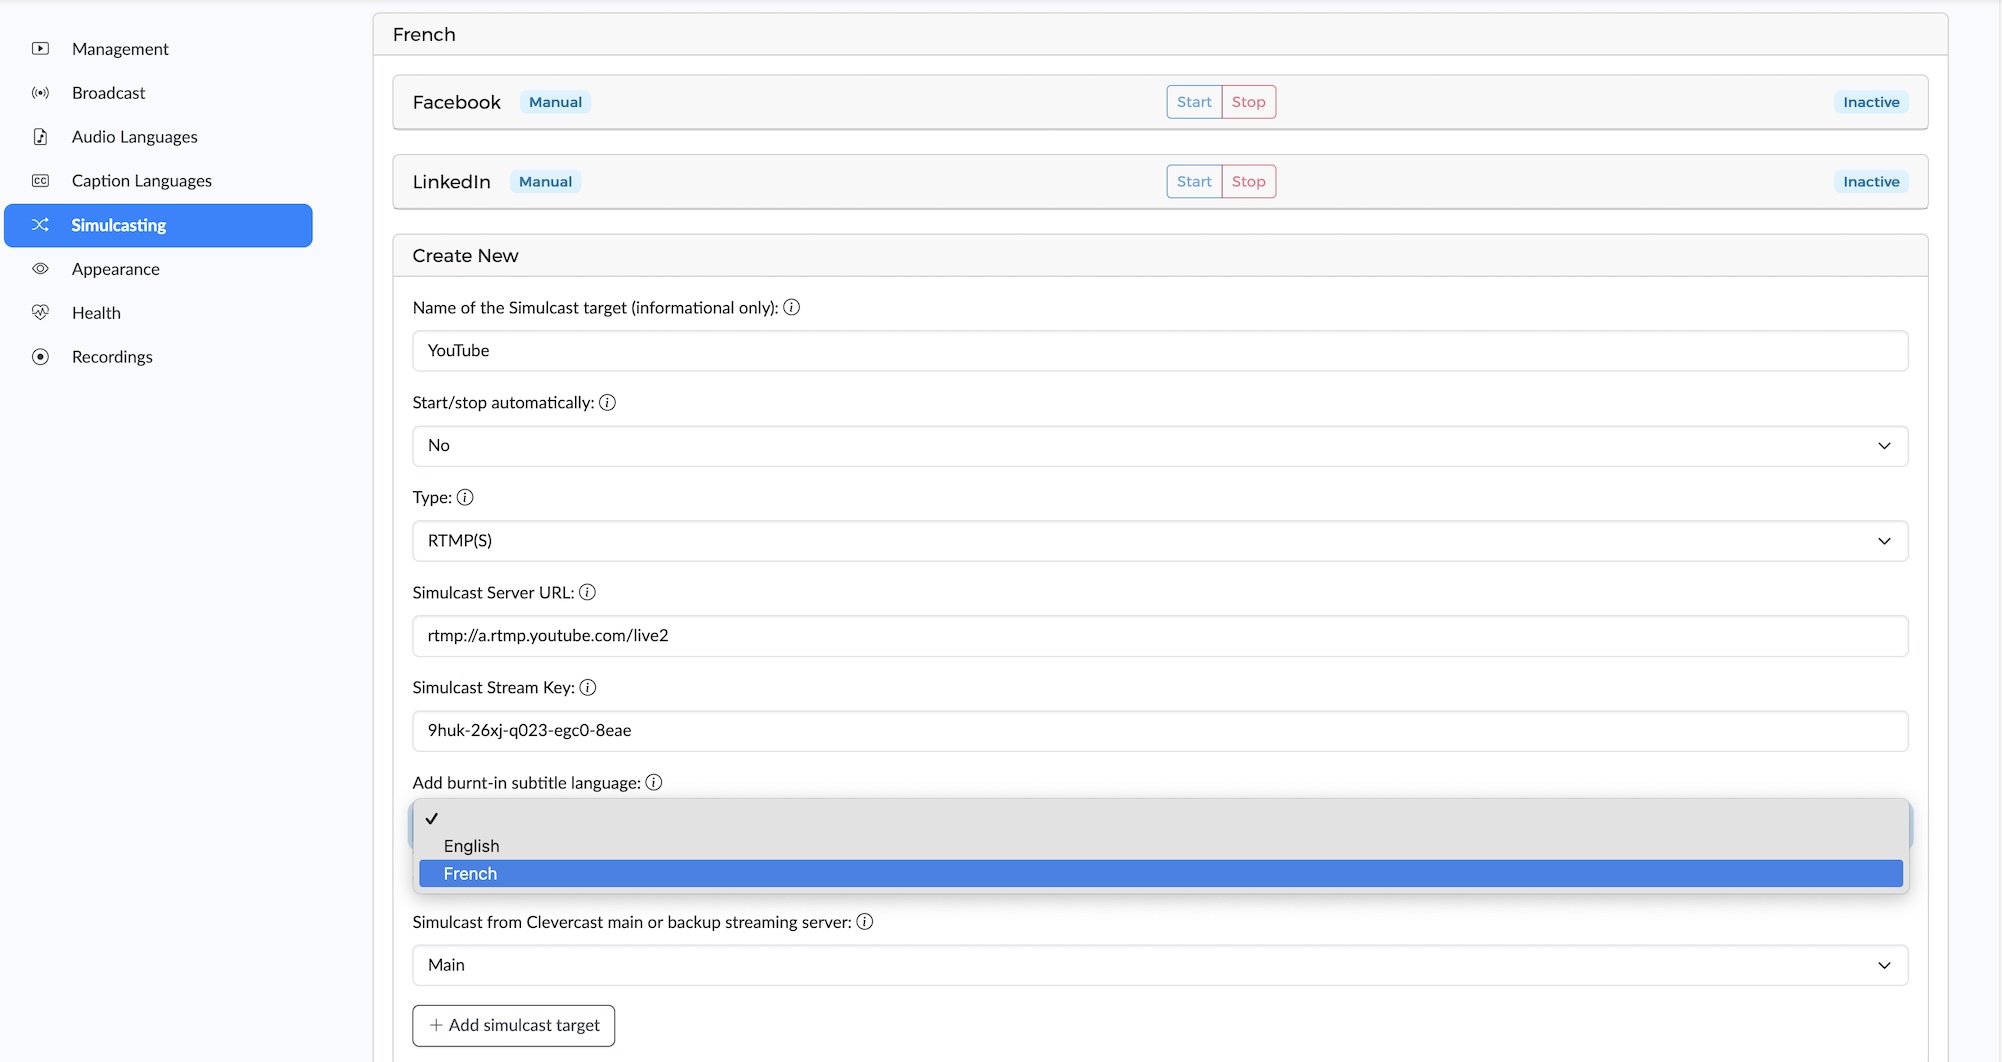Select the Simulcasting menu item
Image resolution: width=2002 pixels, height=1062 pixels.
pyautogui.click(x=158, y=225)
